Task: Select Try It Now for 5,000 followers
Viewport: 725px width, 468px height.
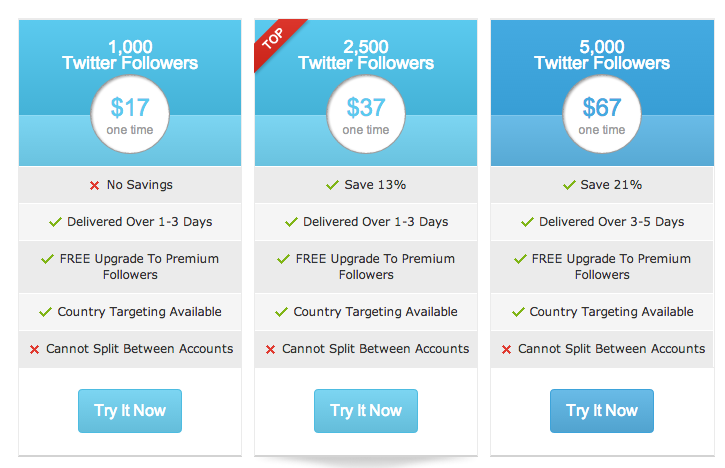Action: [601, 410]
